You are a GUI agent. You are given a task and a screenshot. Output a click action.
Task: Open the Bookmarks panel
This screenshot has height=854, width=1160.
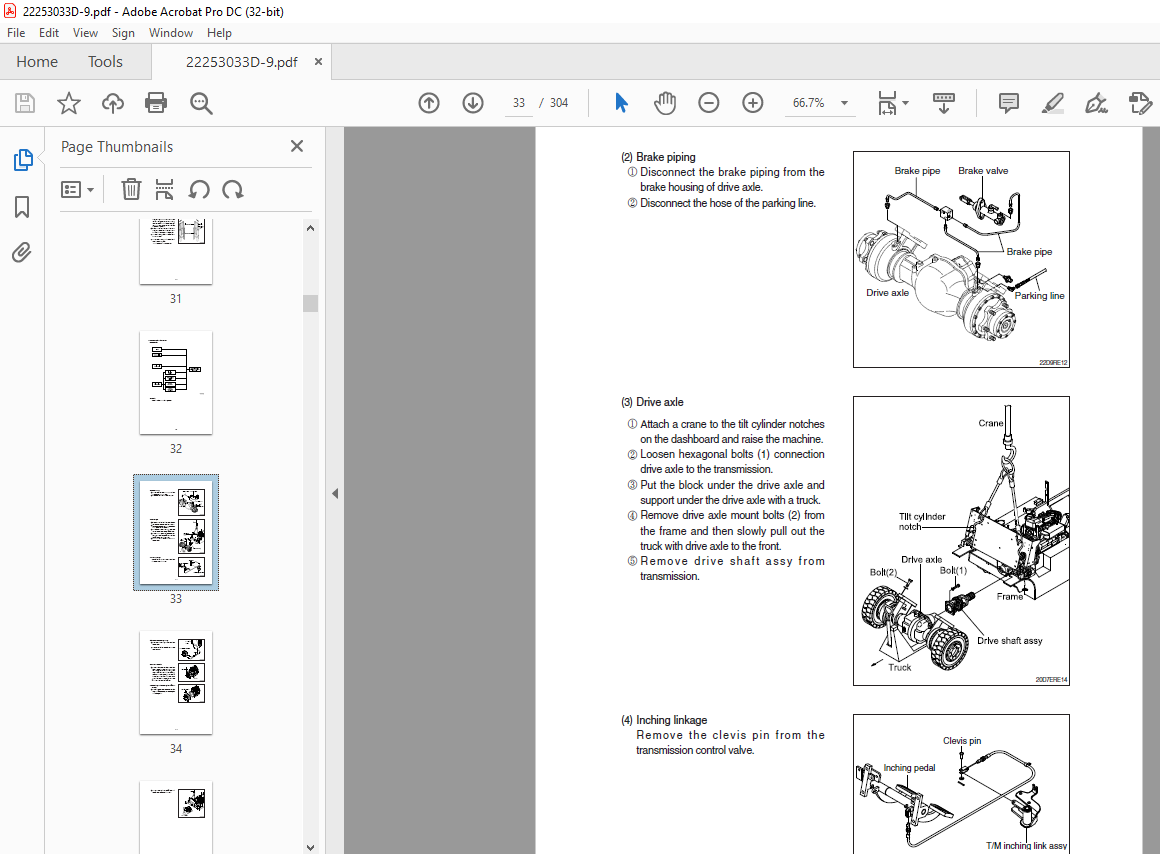tap(22, 206)
